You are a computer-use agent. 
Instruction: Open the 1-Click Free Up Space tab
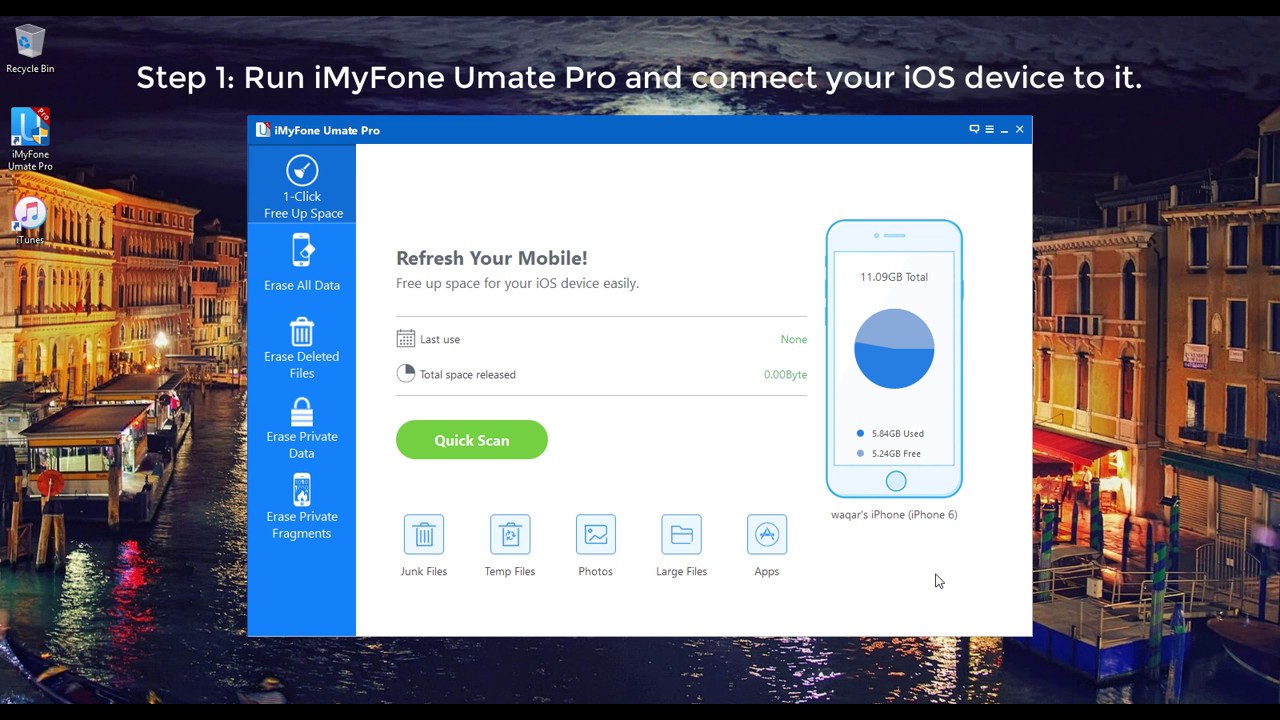point(302,186)
